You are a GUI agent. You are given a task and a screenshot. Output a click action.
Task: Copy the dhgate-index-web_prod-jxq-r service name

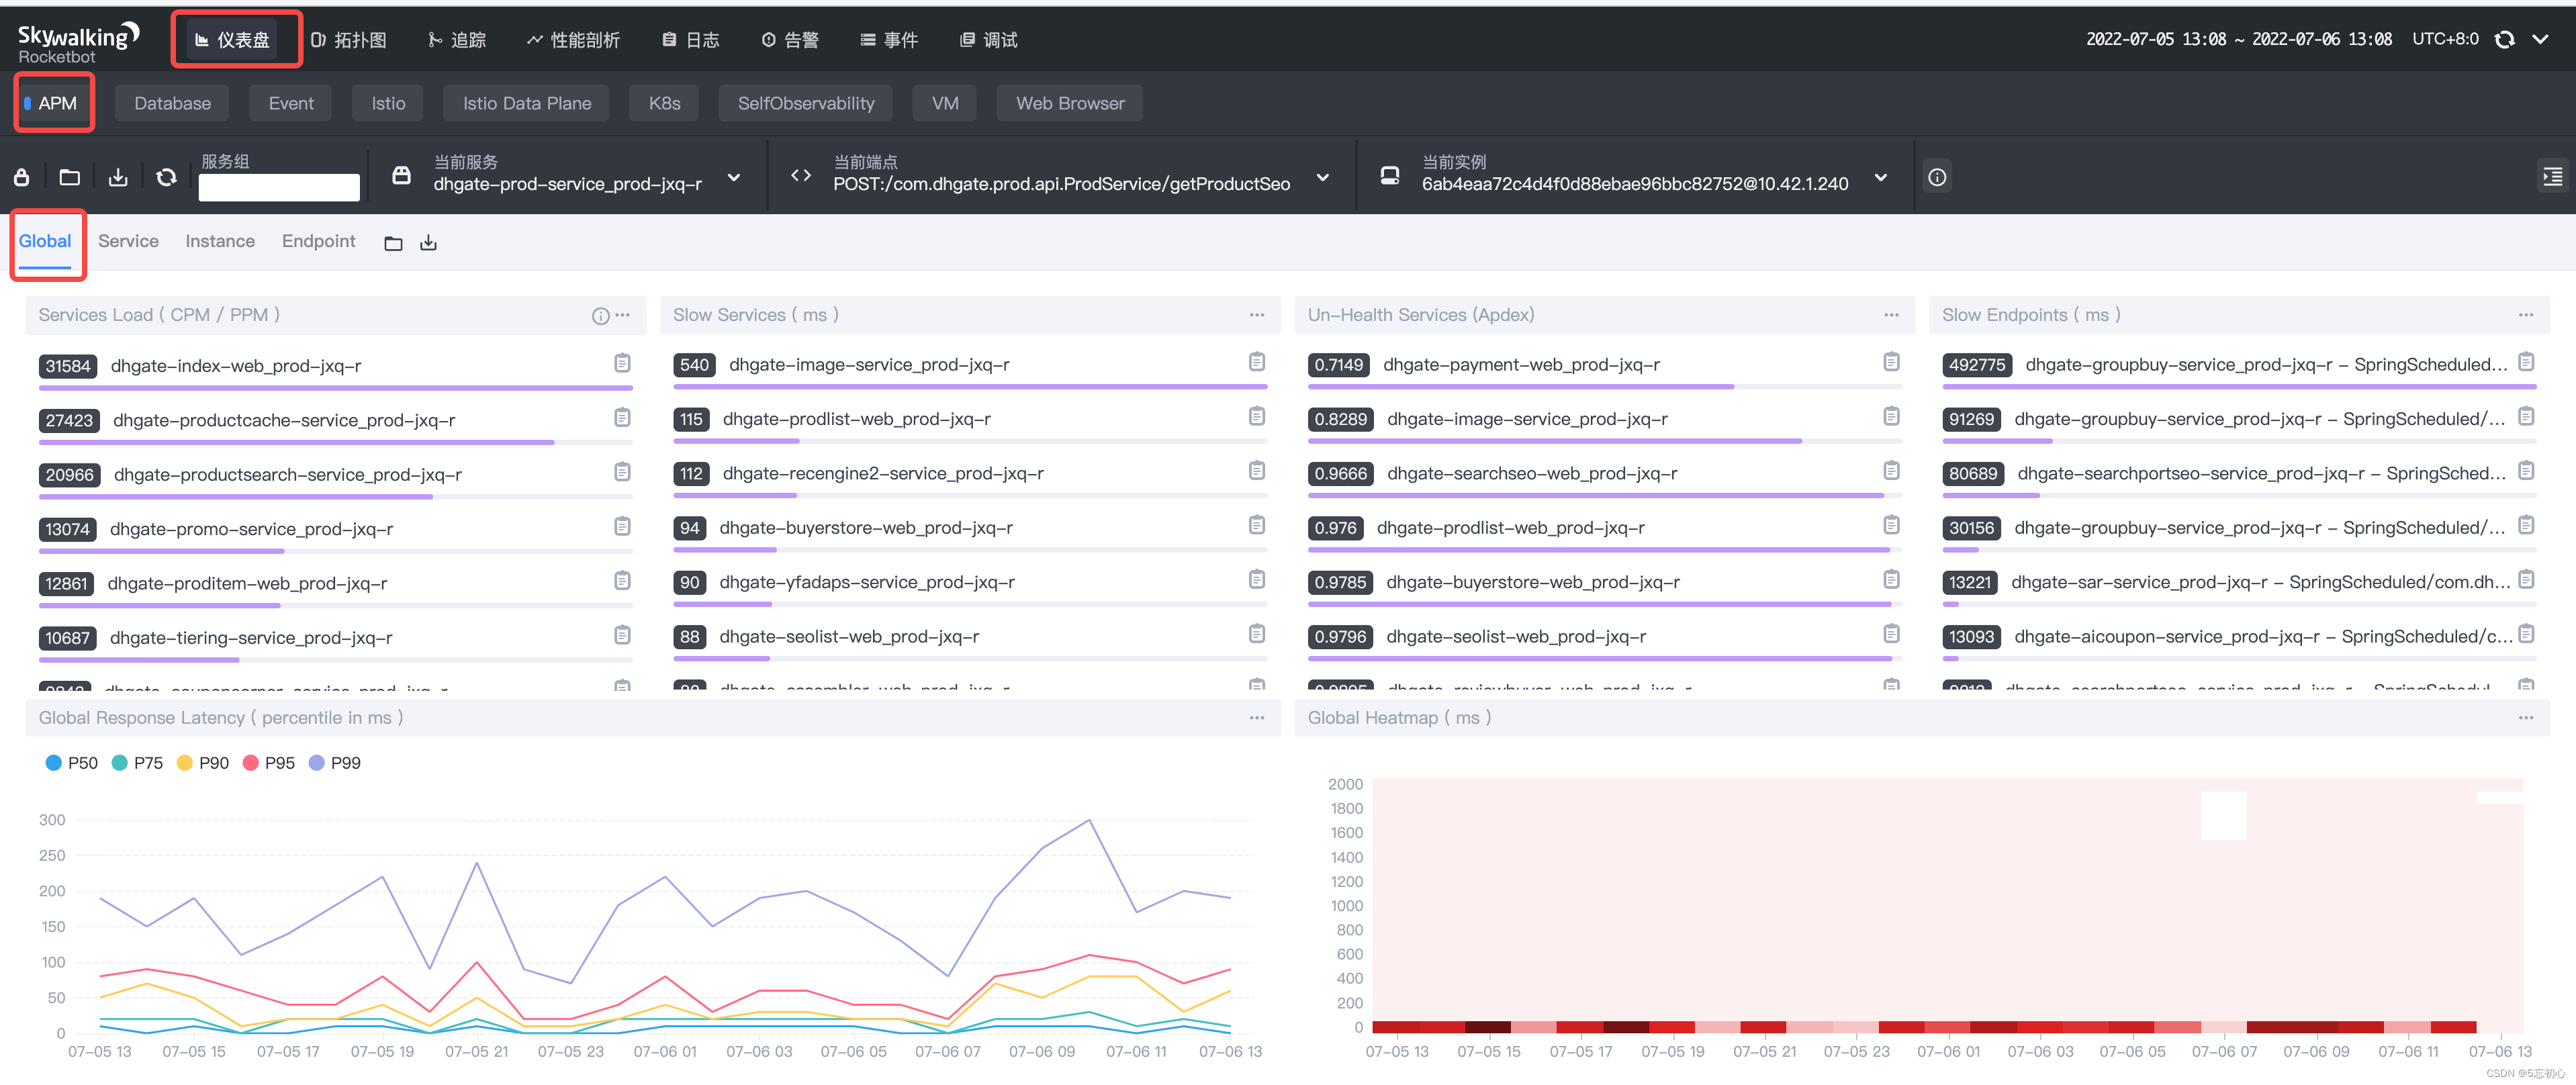coord(622,363)
